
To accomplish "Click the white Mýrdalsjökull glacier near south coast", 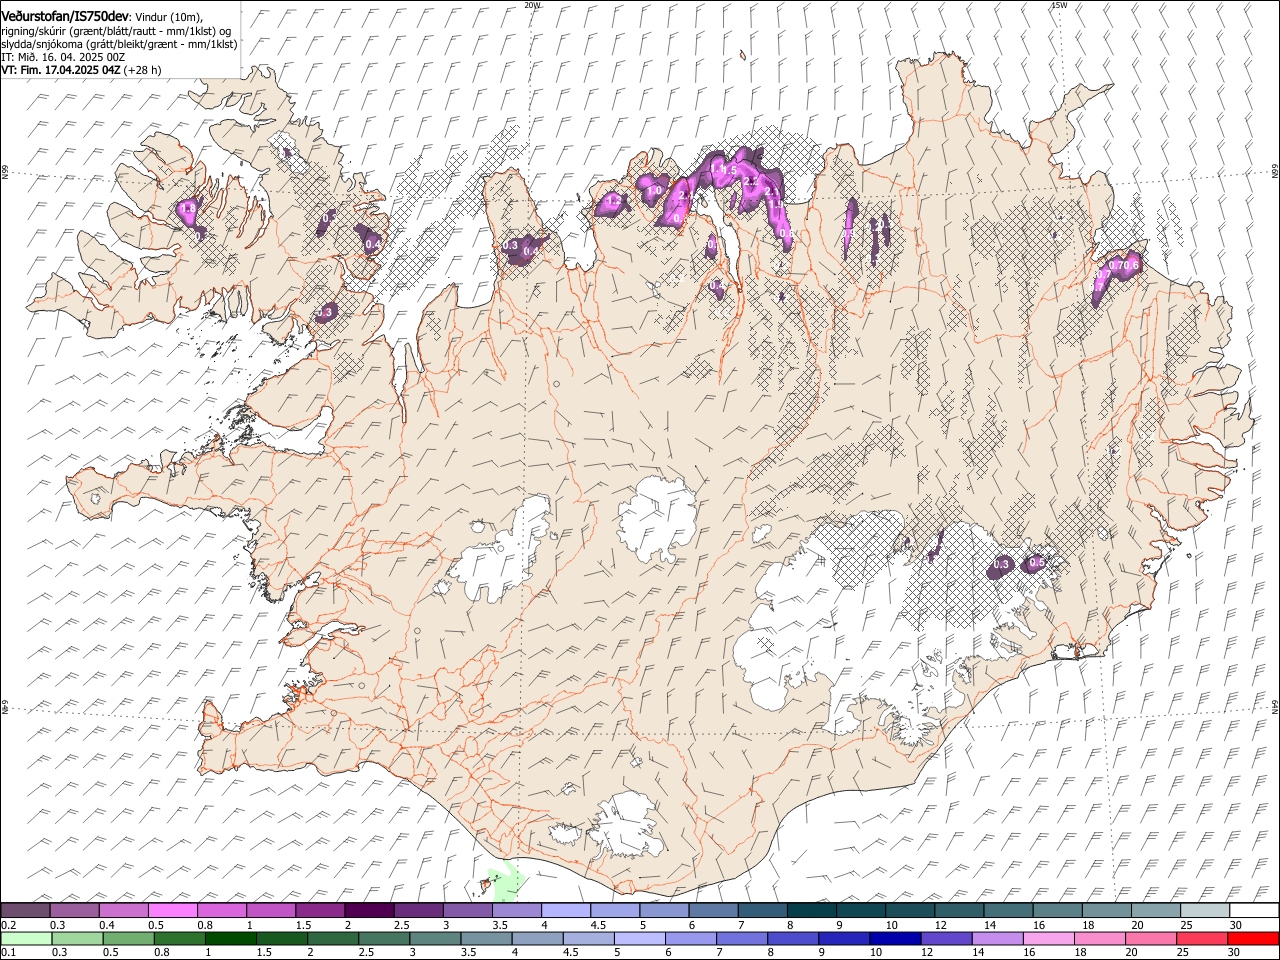I will (x=627, y=825).
